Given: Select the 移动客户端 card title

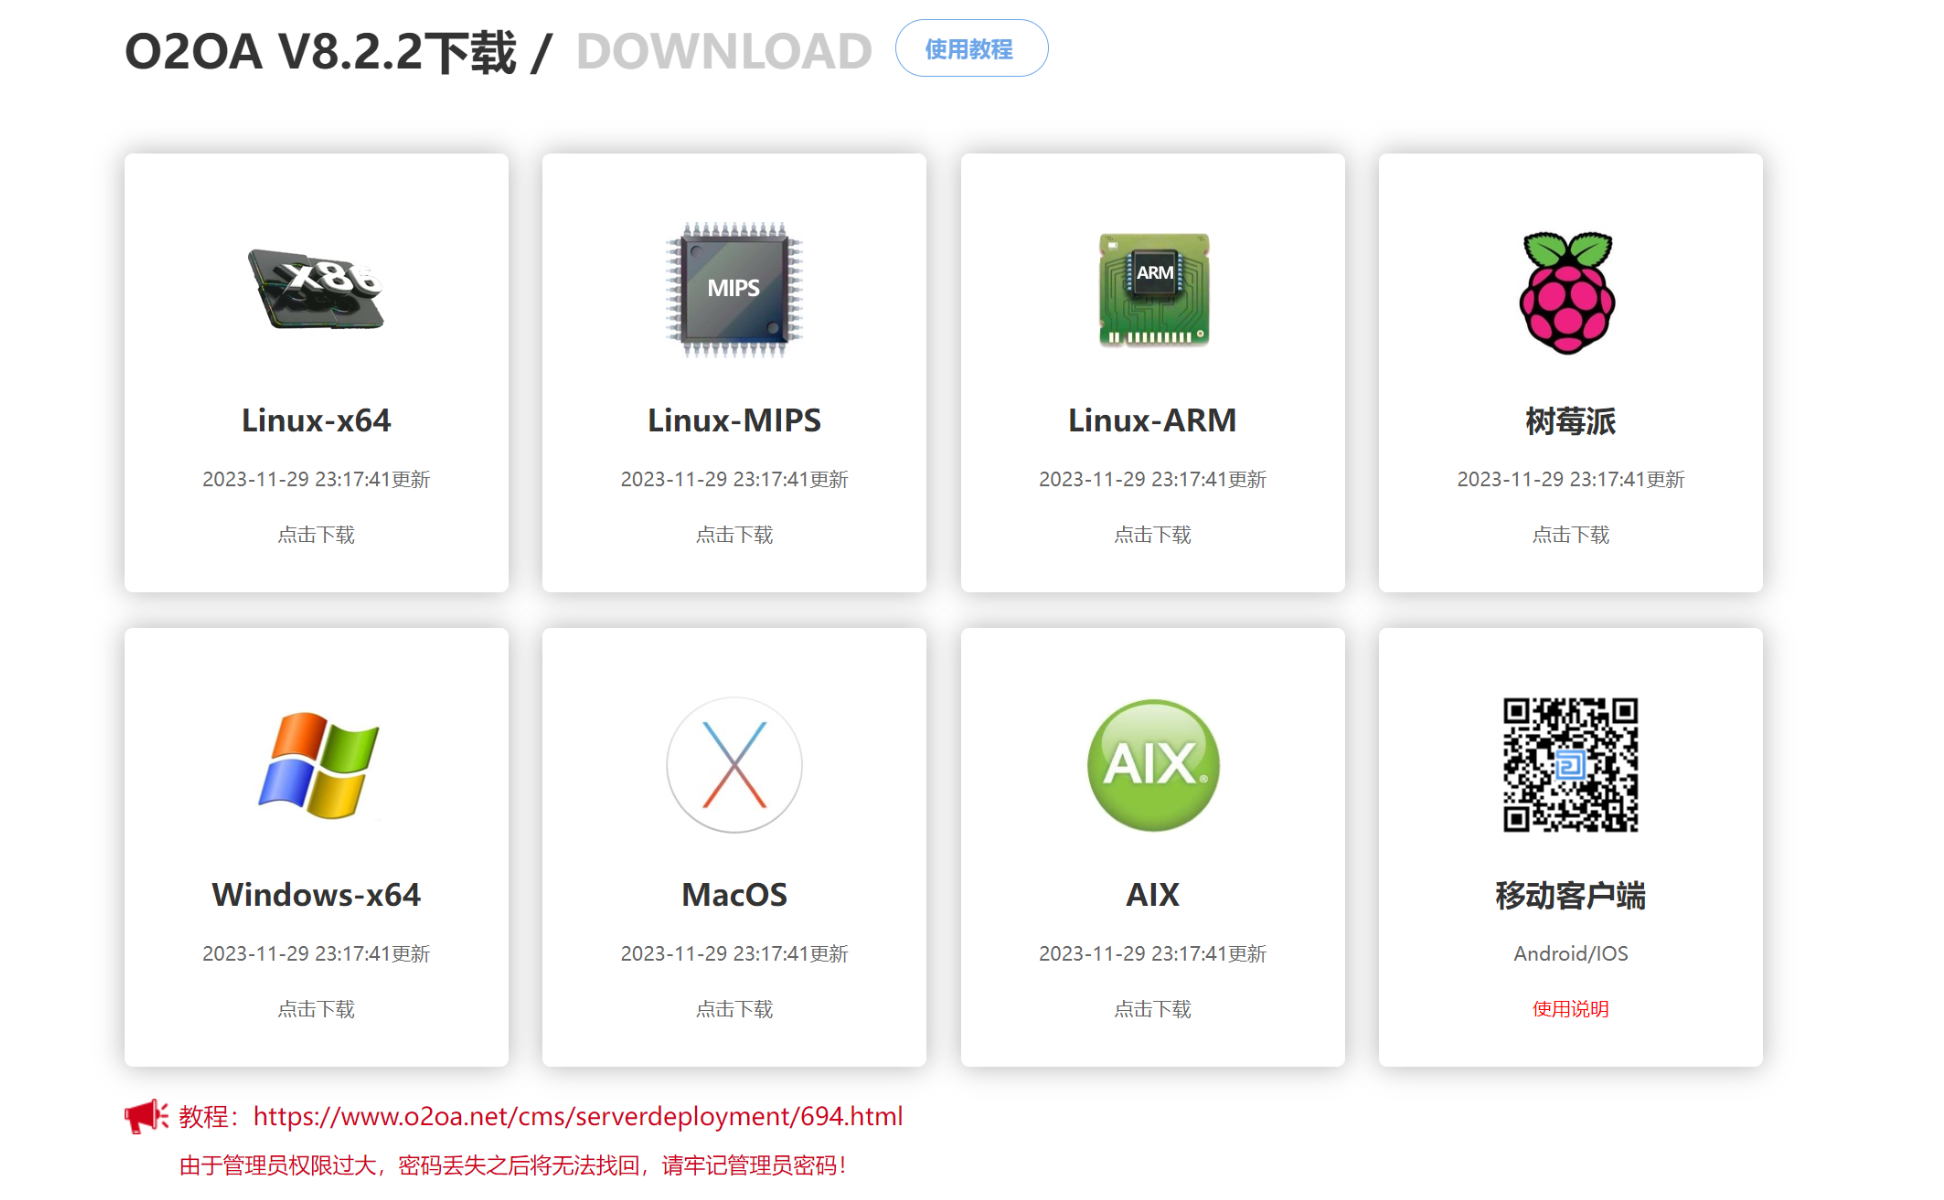Looking at the screenshot, I should (x=1570, y=895).
